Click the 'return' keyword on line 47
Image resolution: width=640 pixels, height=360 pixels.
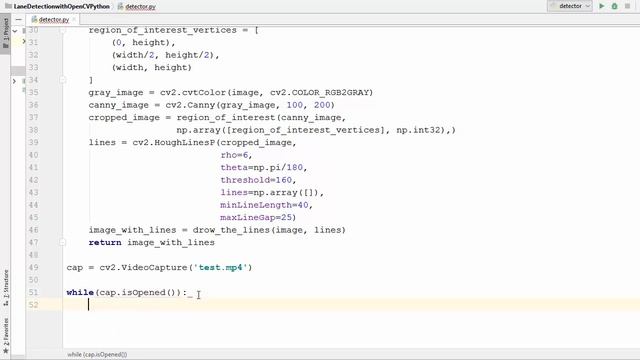coord(105,242)
